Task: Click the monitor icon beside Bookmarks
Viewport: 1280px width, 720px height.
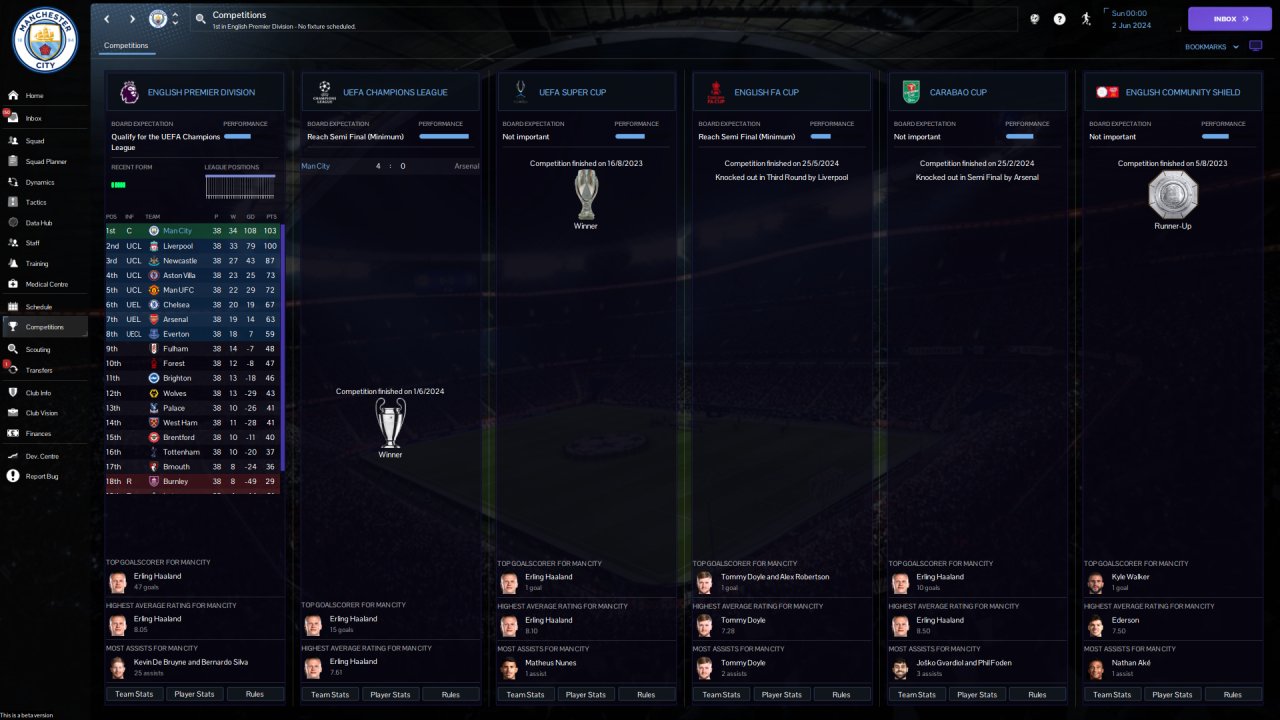Action: click(x=1256, y=46)
